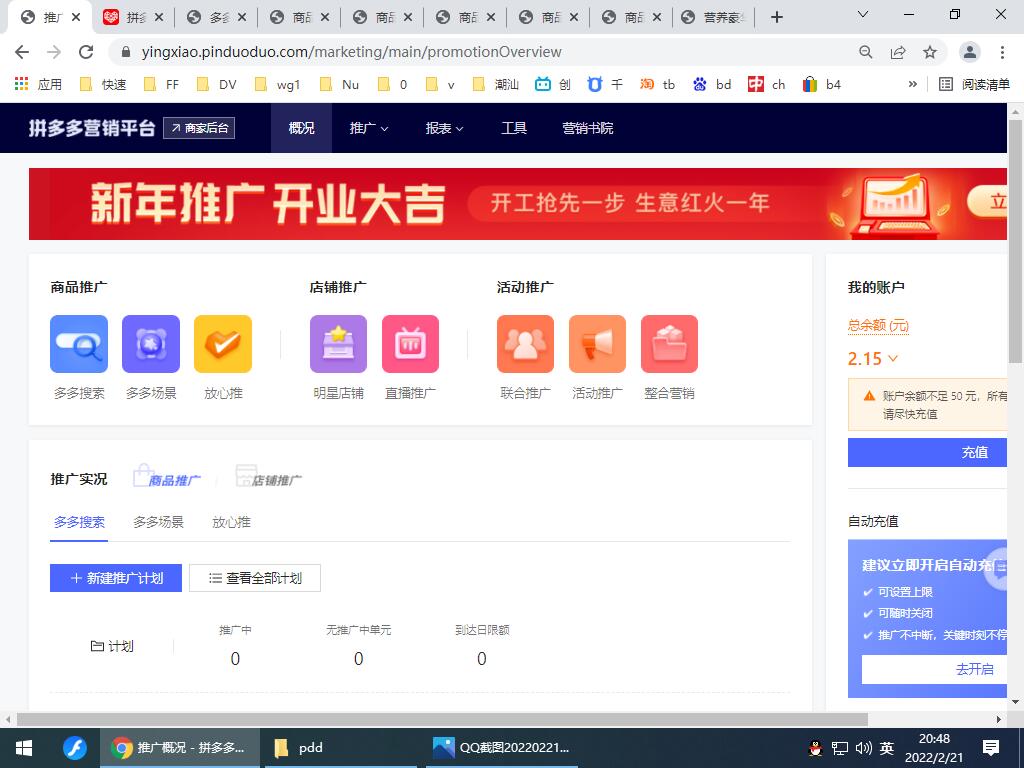Open the QQ截图 image window in taskbar
This screenshot has width=1024, height=768.
(x=502, y=748)
